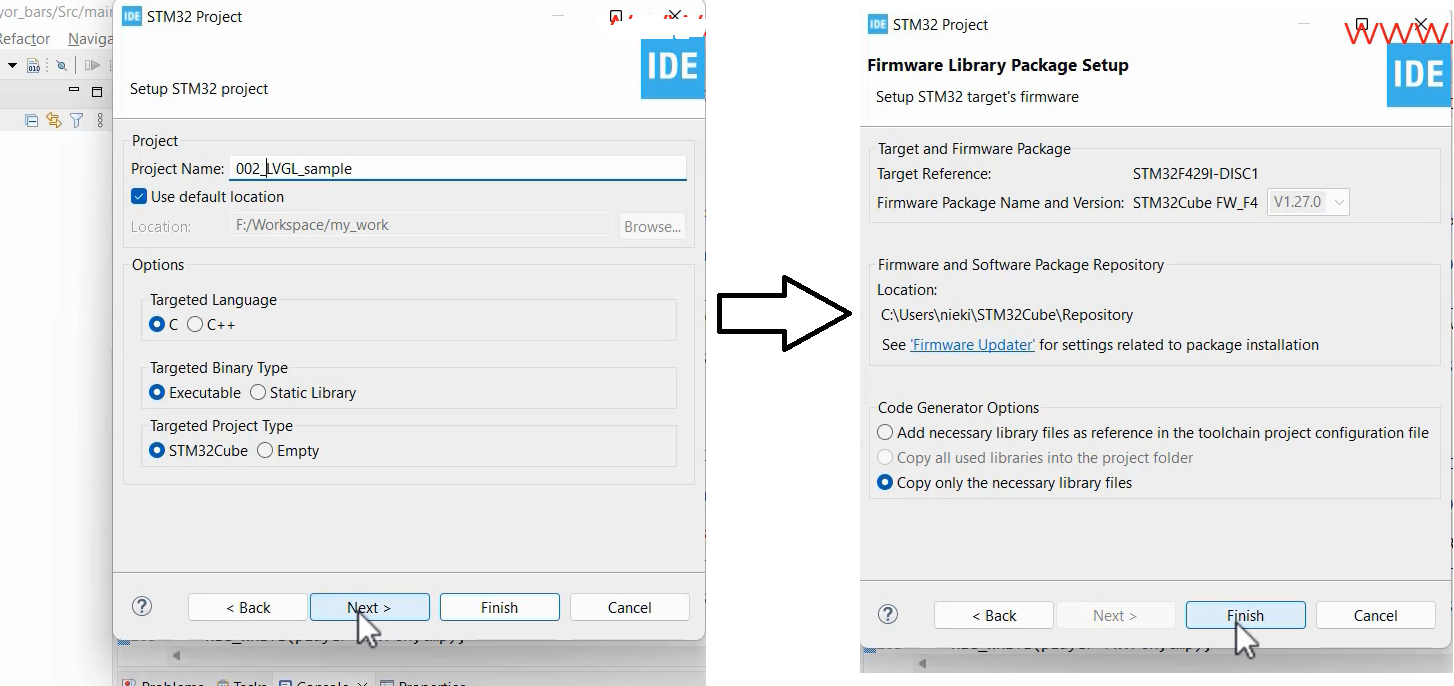1454x686 pixels.
Task: Maximize the project explorer view pane
Action: [97, 92]
